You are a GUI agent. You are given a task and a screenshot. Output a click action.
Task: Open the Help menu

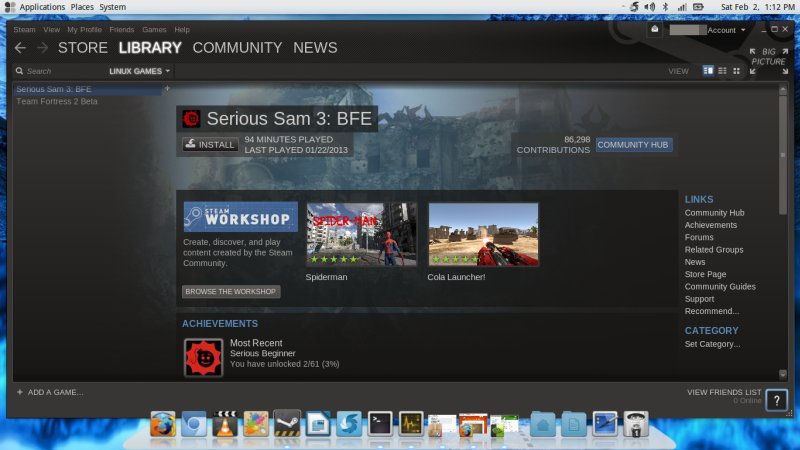pos(182,30)
